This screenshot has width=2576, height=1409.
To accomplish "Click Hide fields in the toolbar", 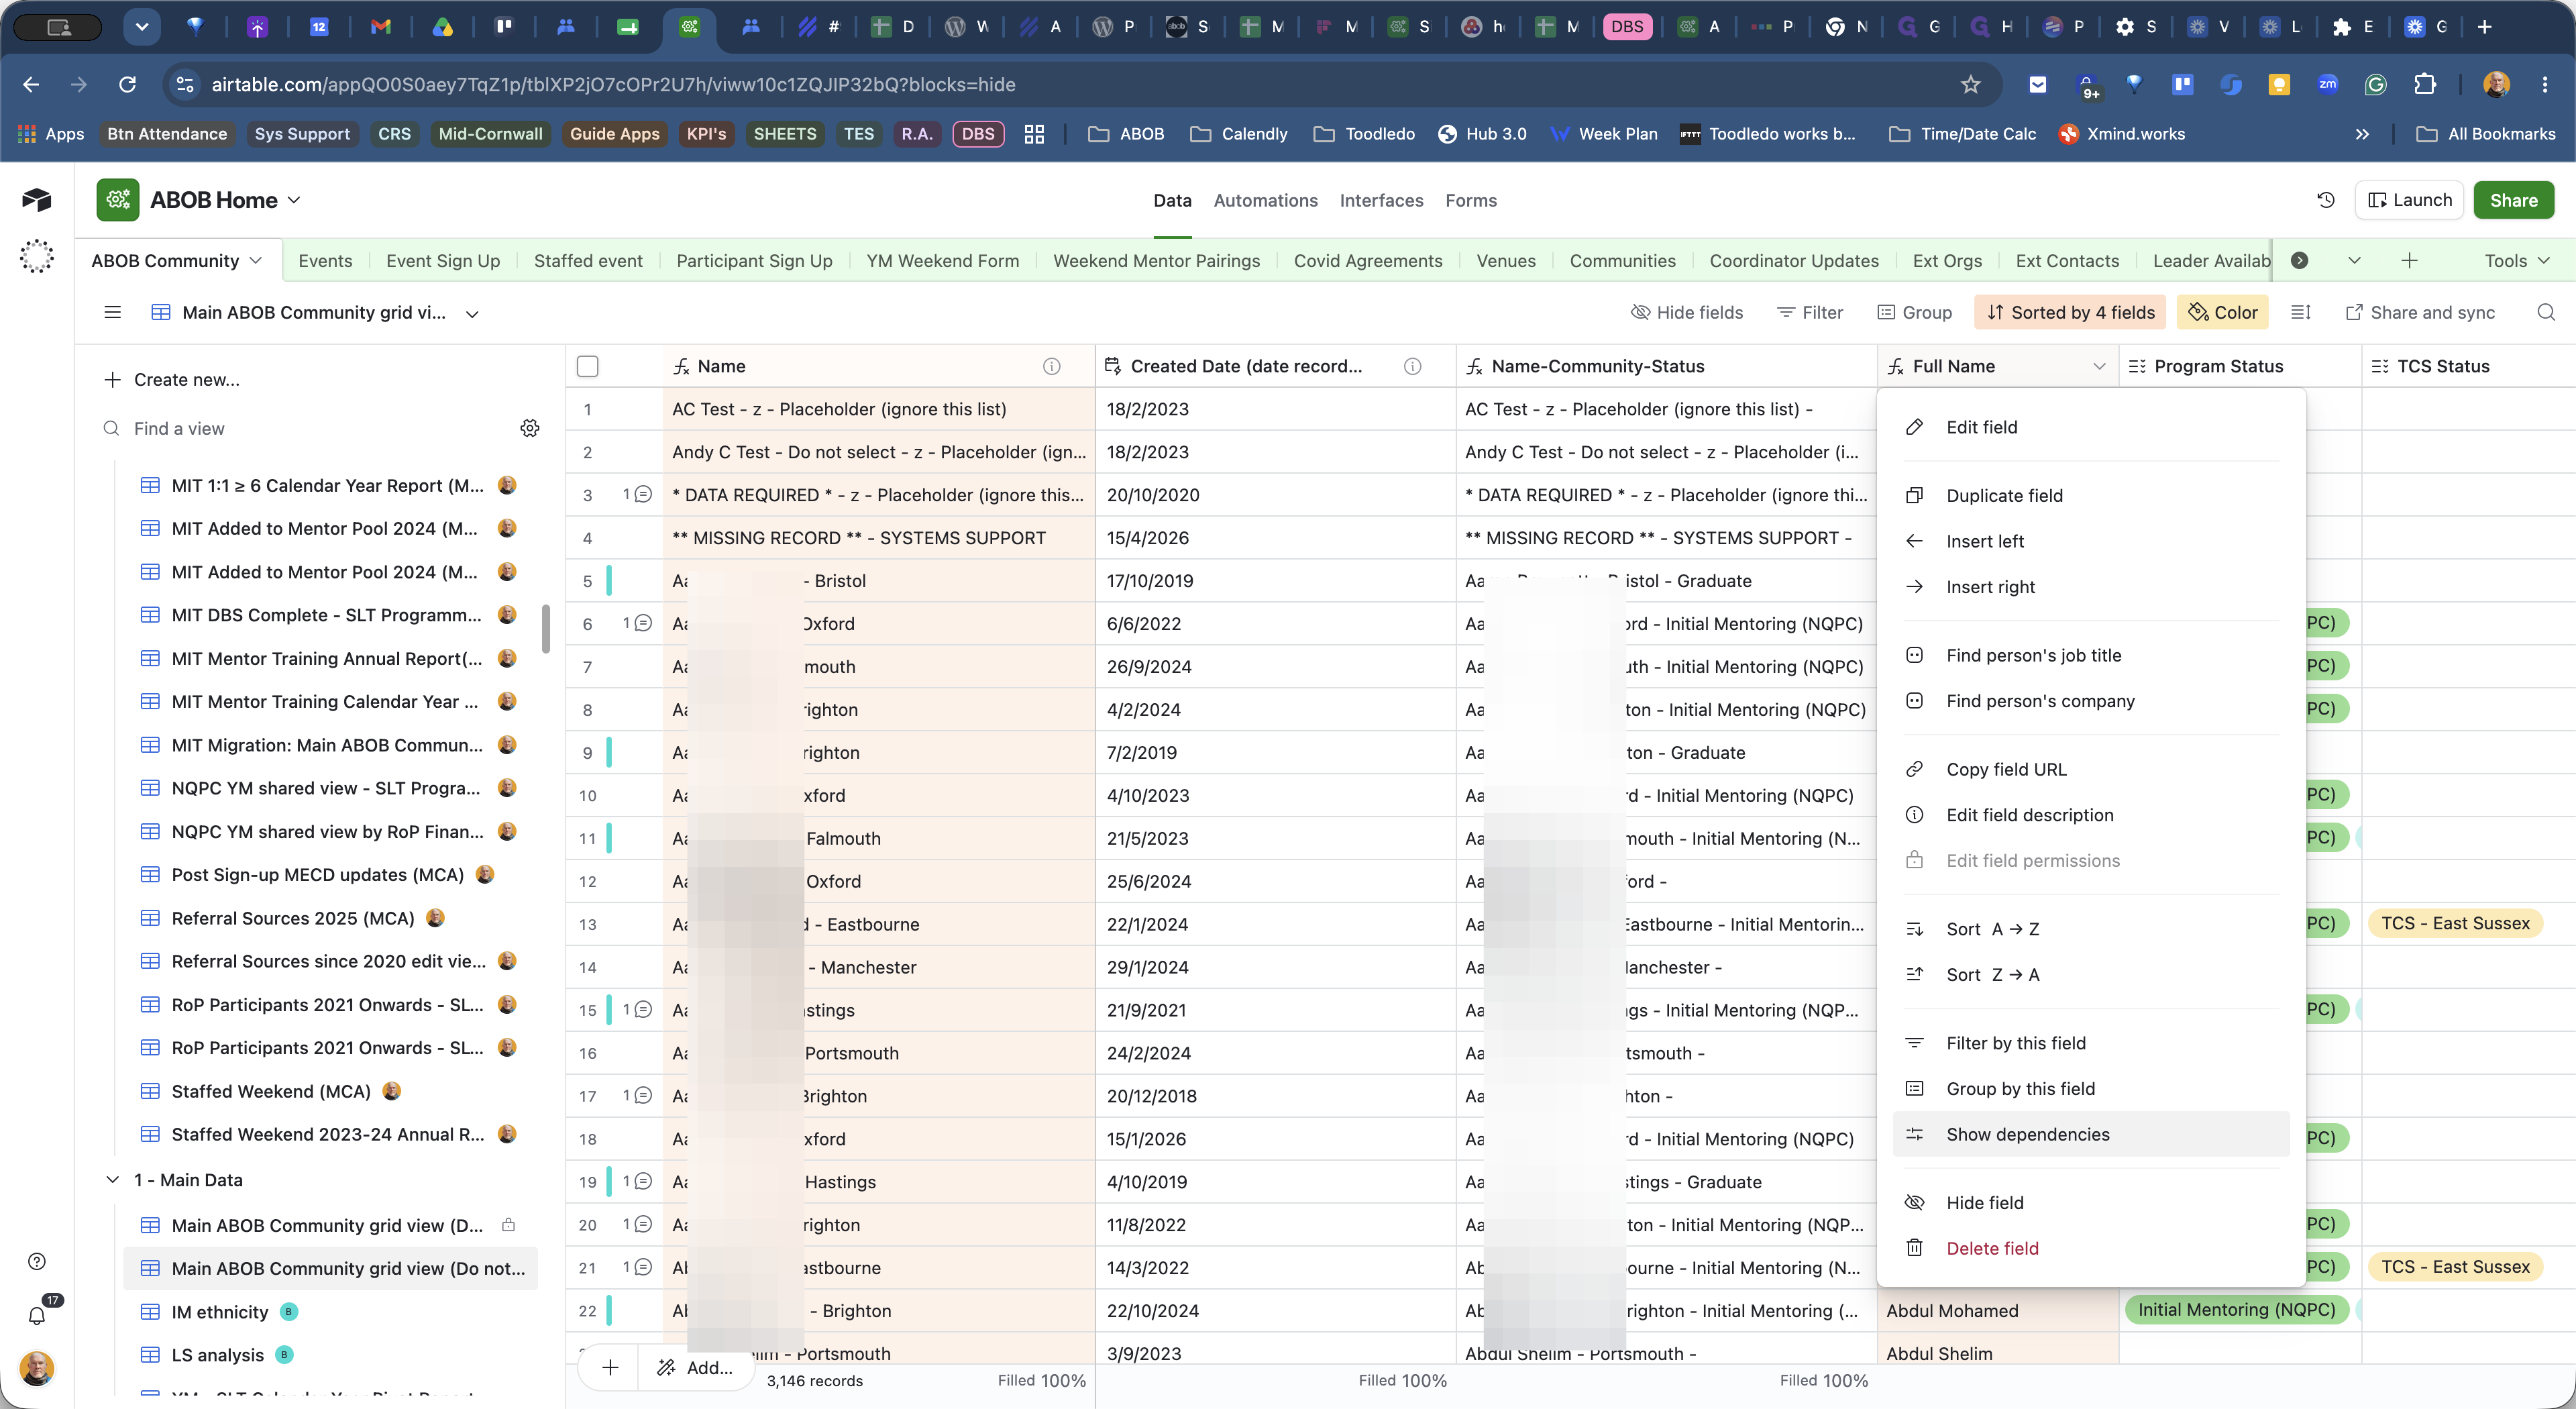I will [x=1687, y=313].
